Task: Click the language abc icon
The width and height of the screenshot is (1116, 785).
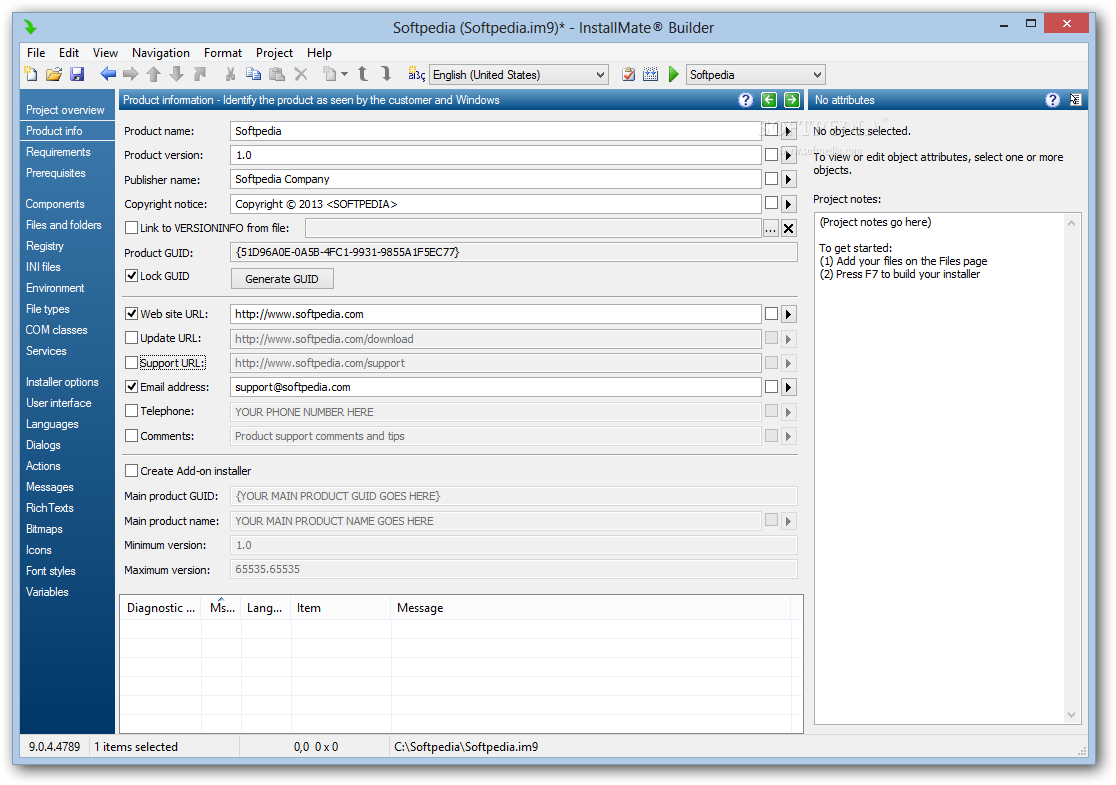Action: (416, 74)
